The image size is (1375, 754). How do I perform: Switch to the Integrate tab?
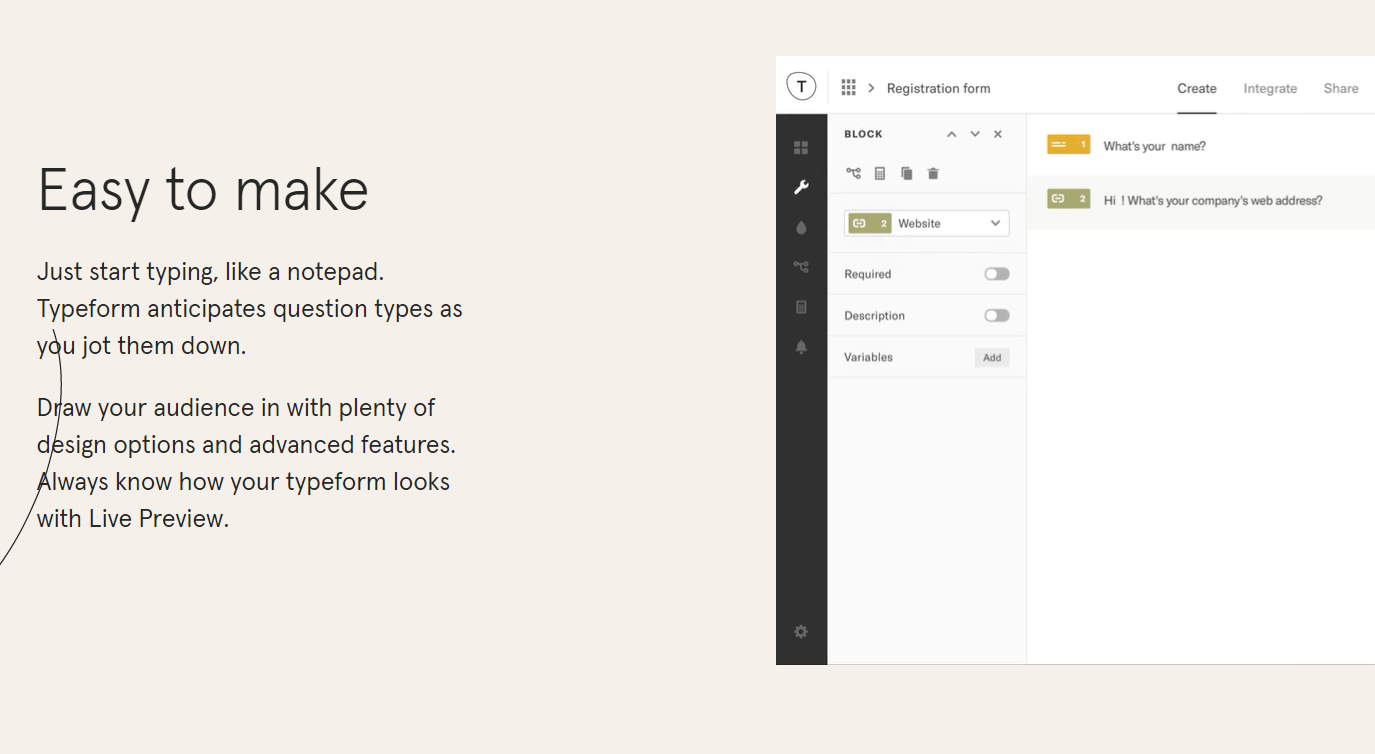[x=1270, y=88]
